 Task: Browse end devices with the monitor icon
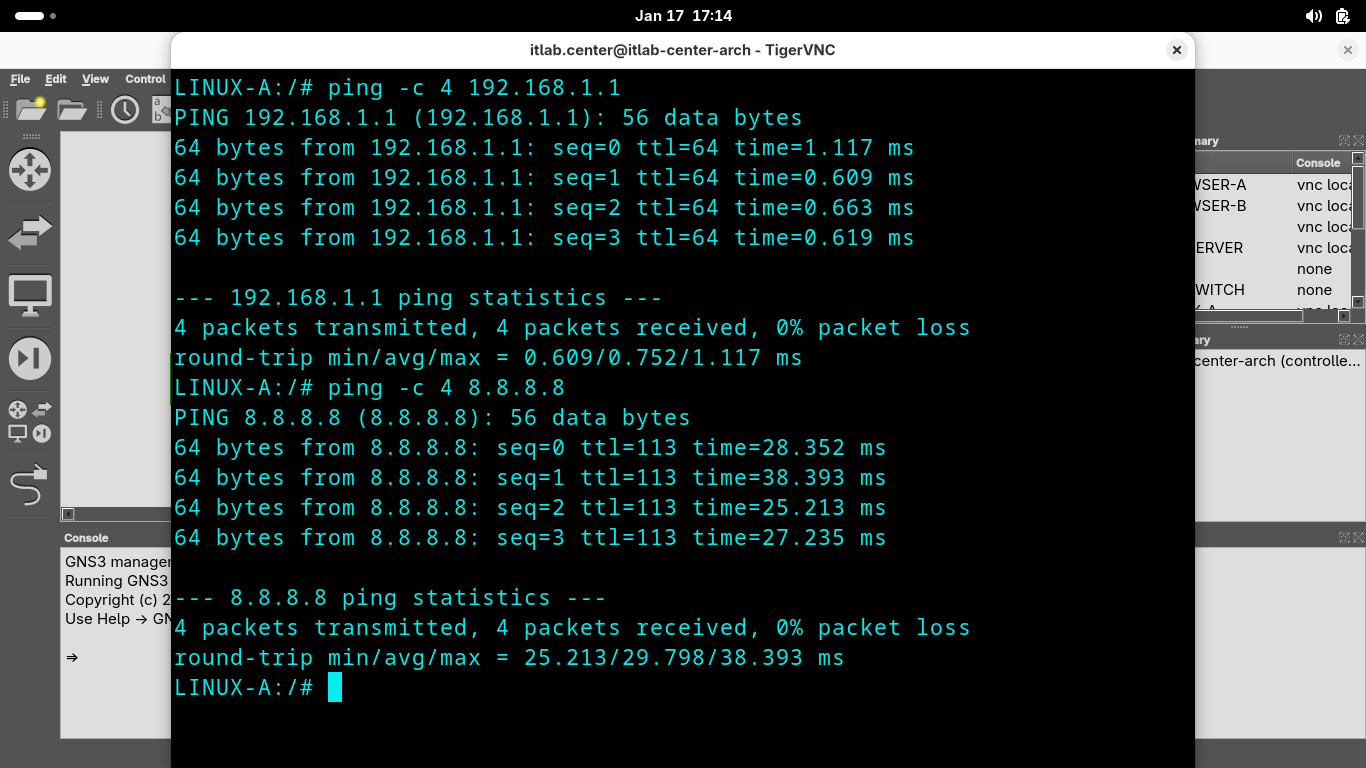pos(29,296)
